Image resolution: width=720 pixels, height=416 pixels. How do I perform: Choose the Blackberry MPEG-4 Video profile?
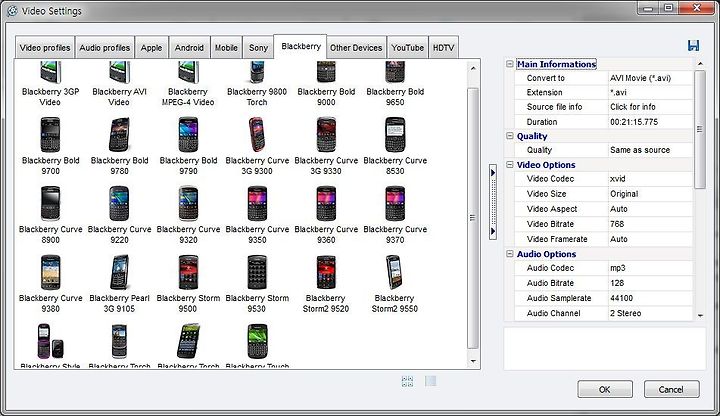(188, 73)
